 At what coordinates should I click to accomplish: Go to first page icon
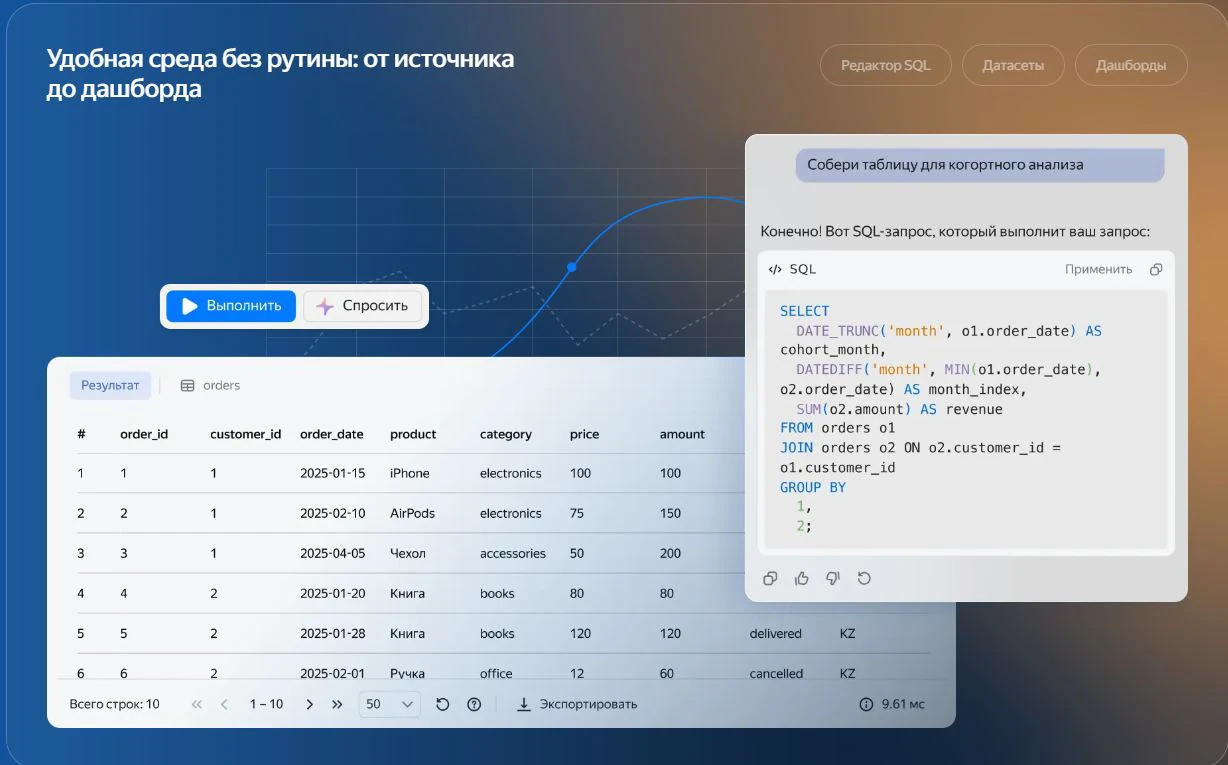[197, 704]
